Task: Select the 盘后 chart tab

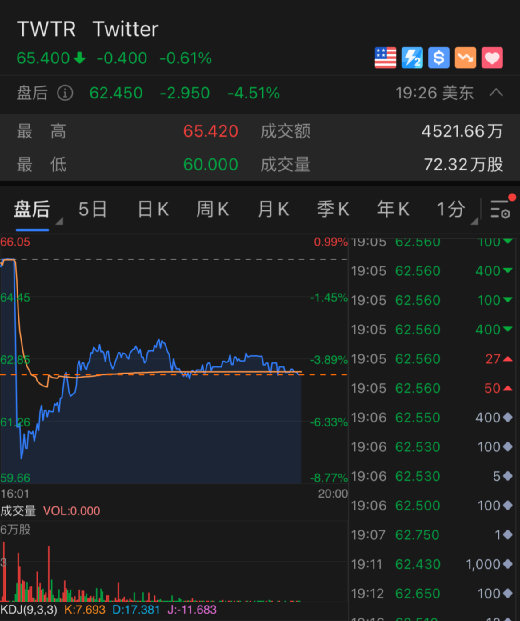Action: point(32,209)
